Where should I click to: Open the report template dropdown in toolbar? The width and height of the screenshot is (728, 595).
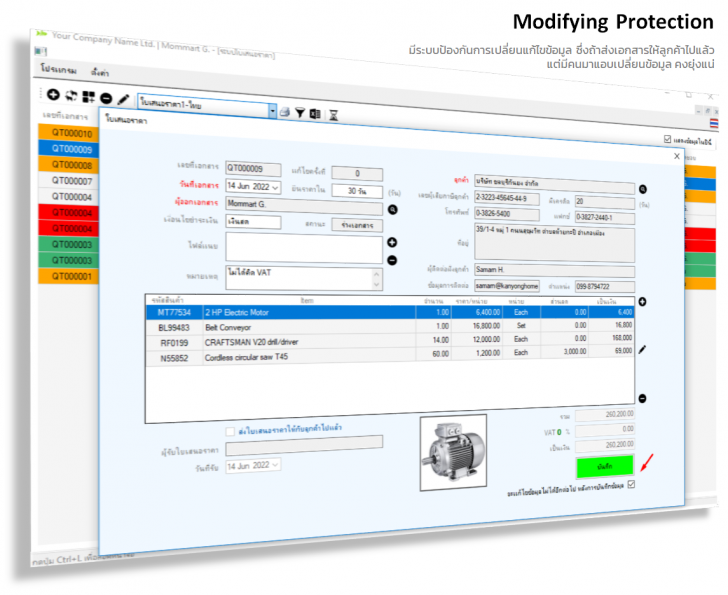click(x=273, y=111)
